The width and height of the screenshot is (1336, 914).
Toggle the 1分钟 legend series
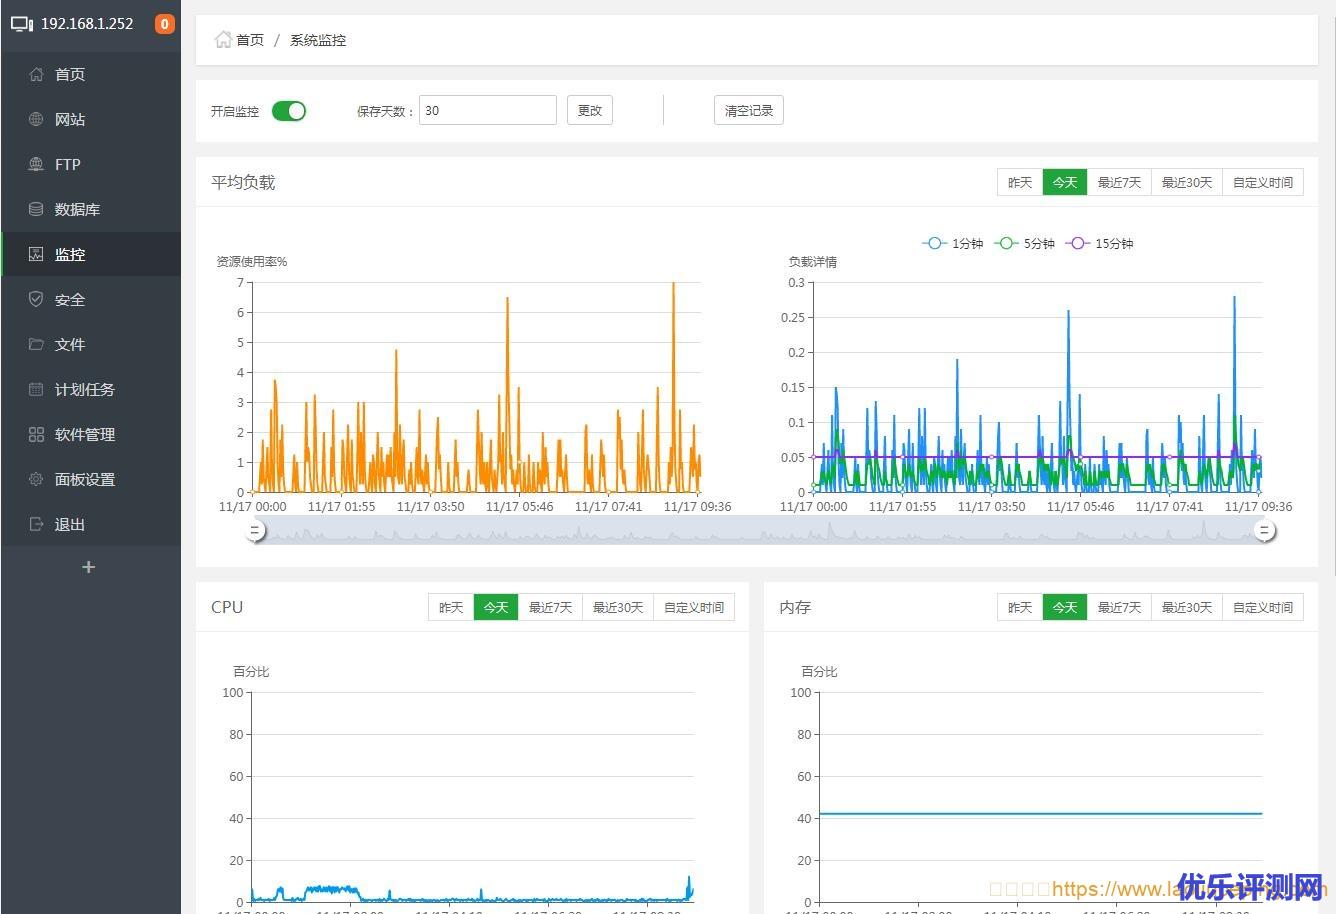click(953, 243)
